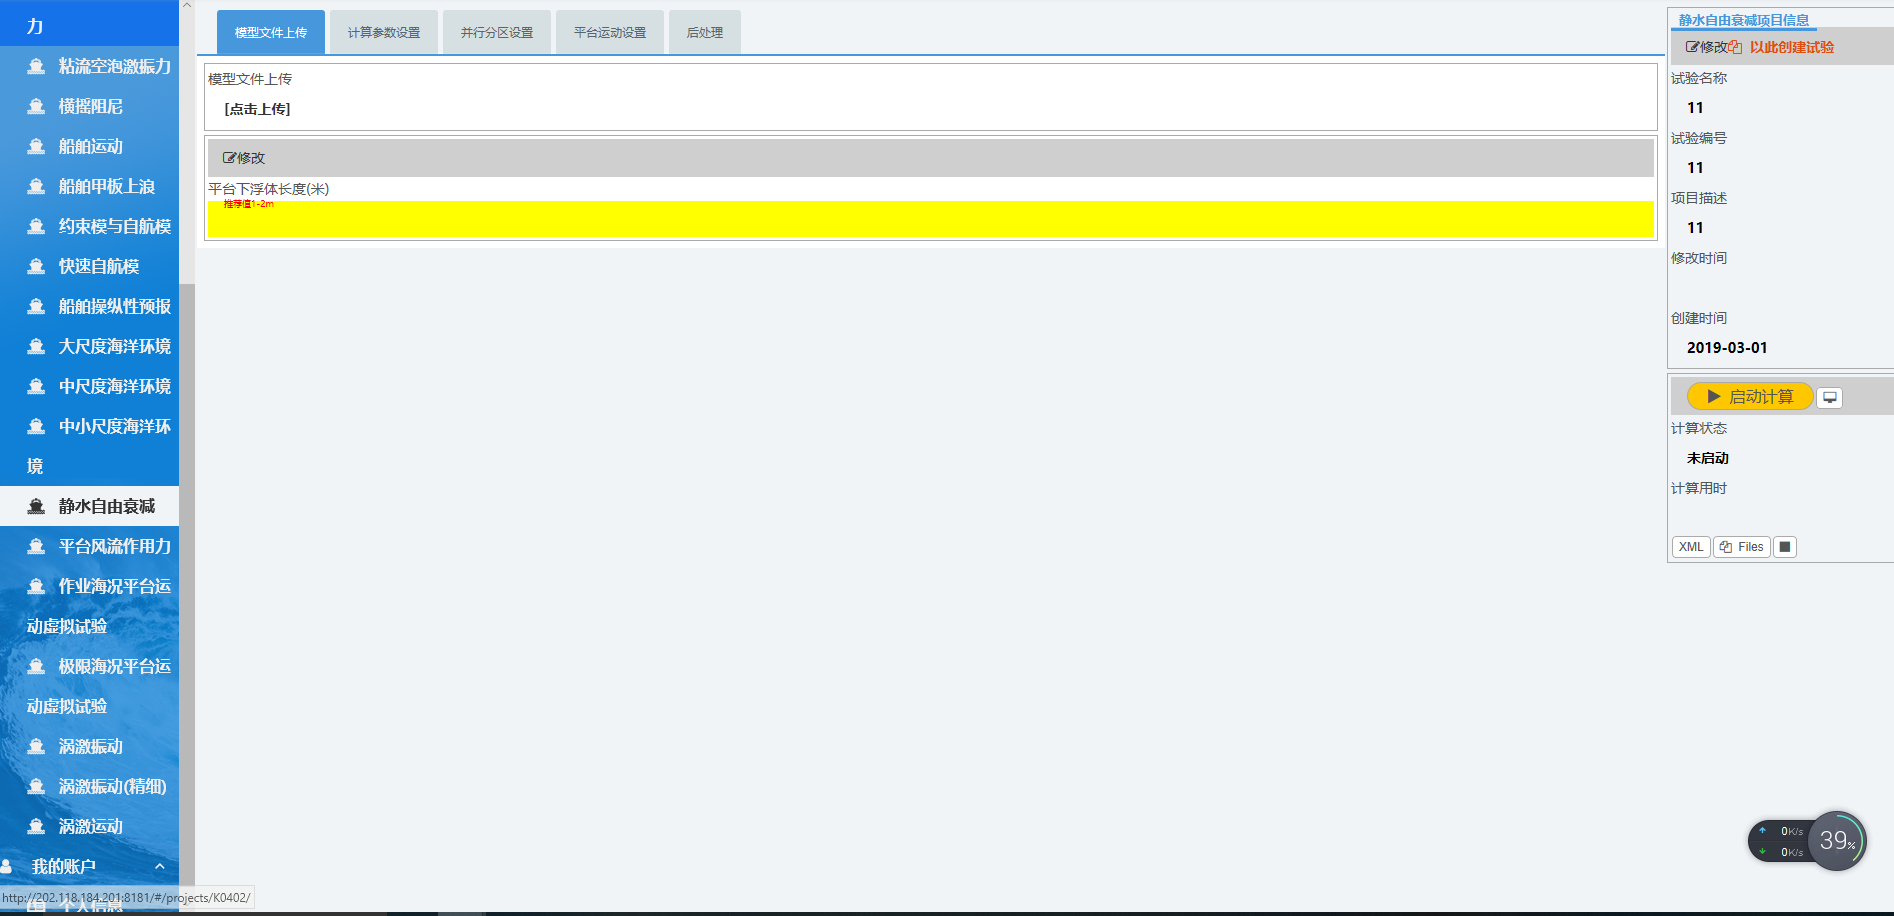Open the XML button
This screenshot has height=916, width=1894.
pyautogui.click(x=1691, y=547)
